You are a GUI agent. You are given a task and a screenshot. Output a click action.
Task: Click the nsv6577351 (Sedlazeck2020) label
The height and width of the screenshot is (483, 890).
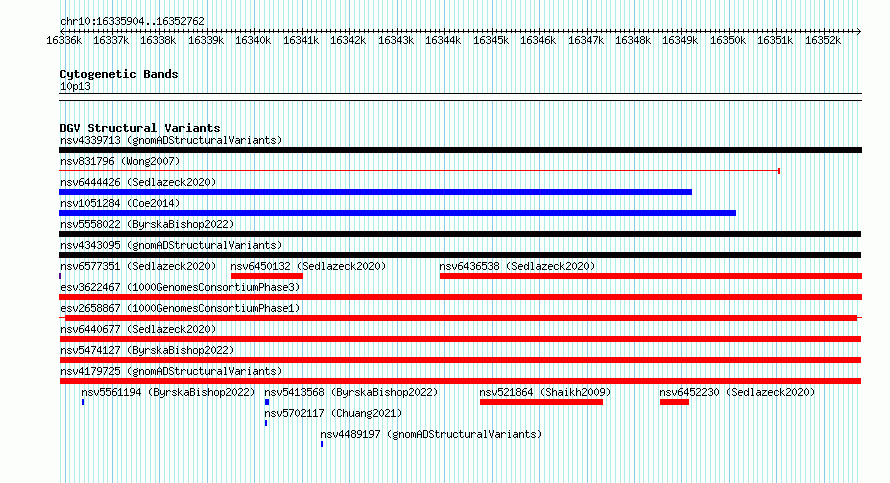[138, 266]
